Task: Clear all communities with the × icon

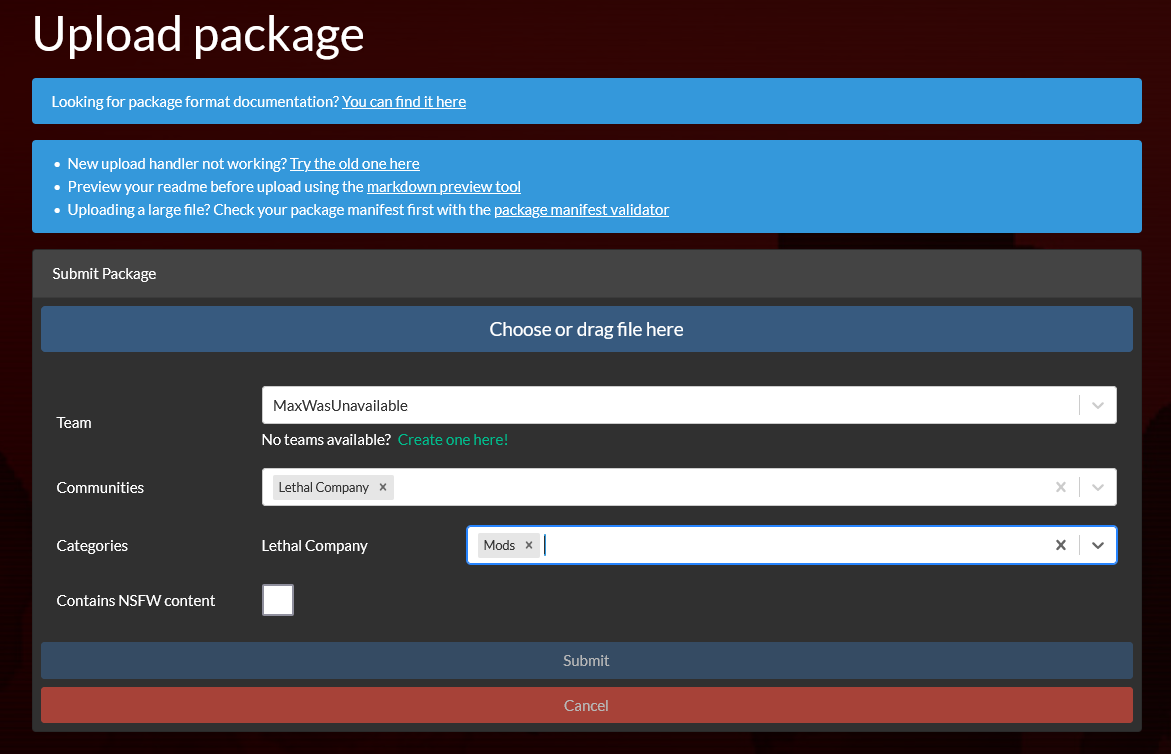Action: pyautogui.click(x=1060, y=487)
